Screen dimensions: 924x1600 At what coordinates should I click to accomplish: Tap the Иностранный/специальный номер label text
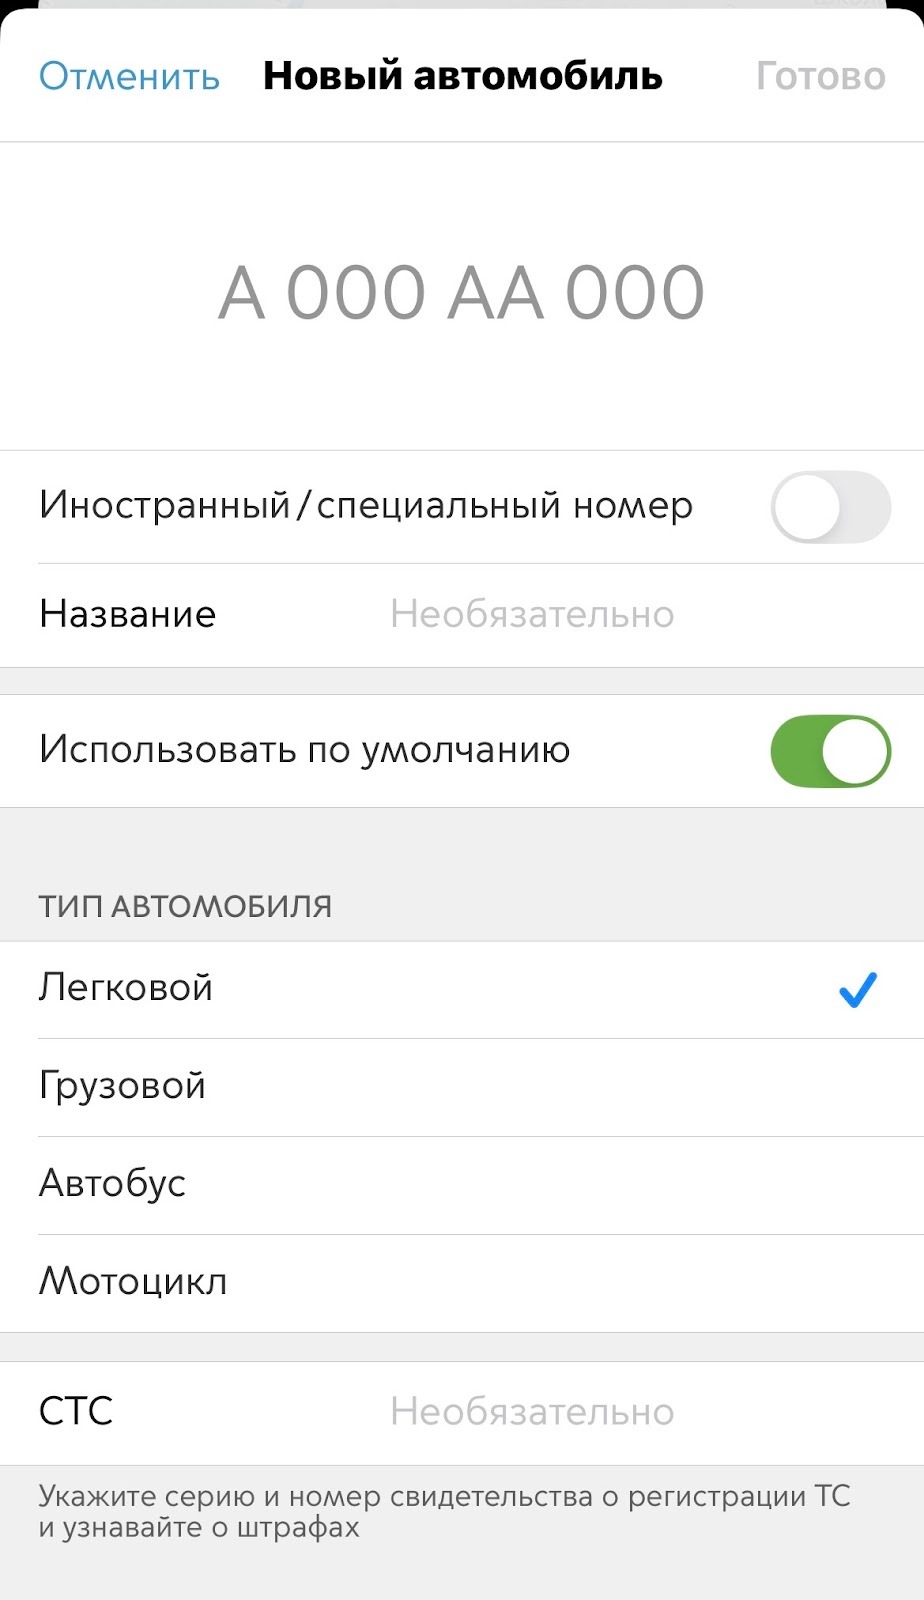pos(365,506)
